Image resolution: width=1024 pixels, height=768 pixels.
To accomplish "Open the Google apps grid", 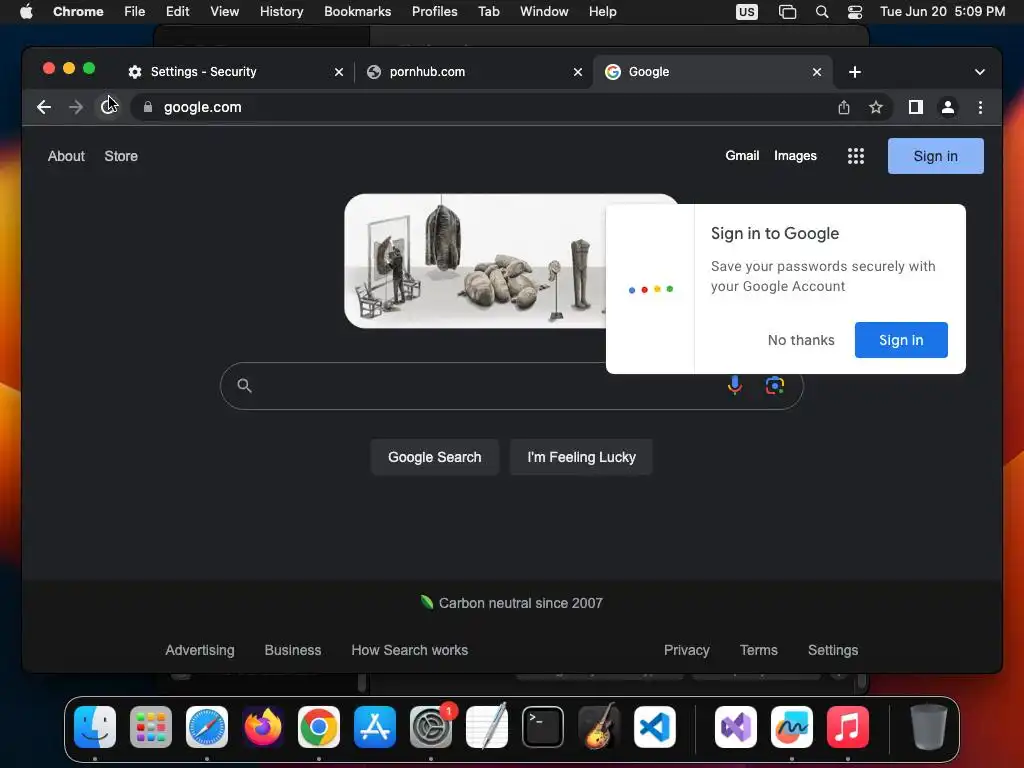I will click(x=856, y=155).
